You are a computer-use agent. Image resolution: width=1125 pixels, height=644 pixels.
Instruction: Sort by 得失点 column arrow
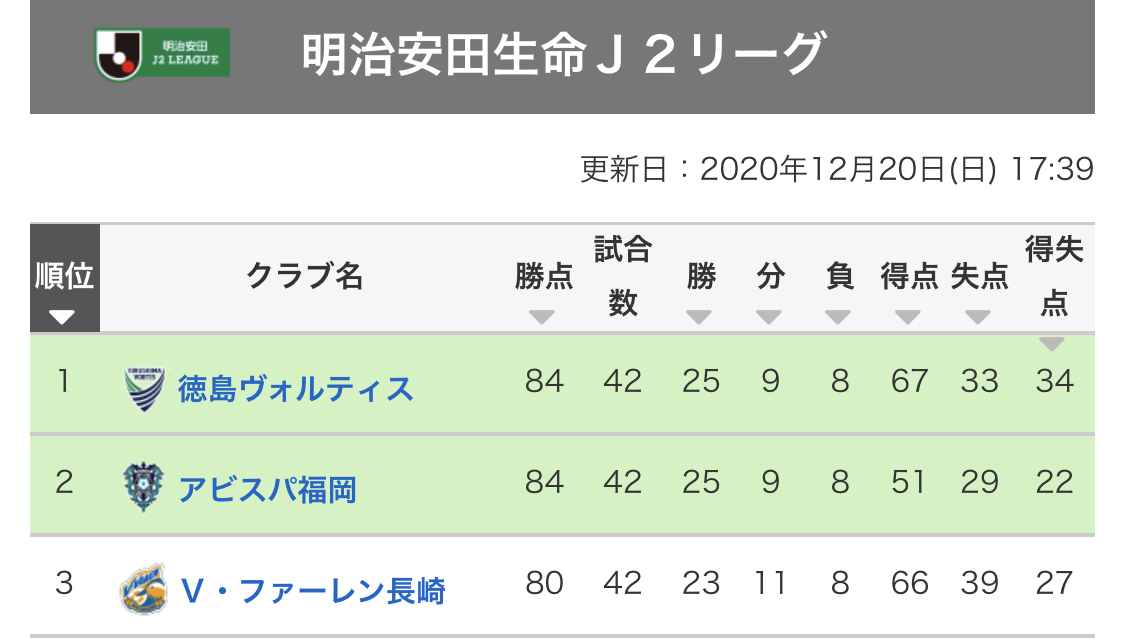(1052, 344)
